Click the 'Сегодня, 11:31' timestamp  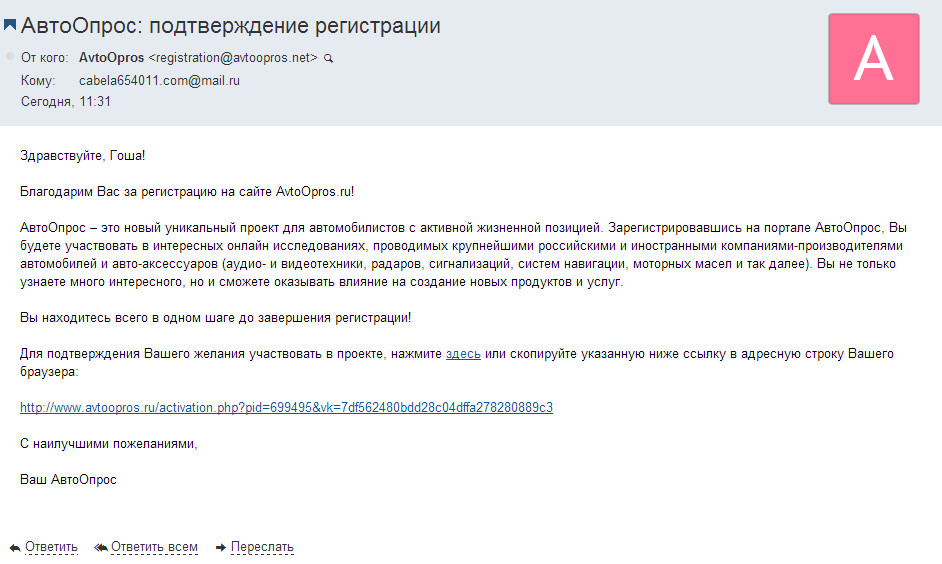(x=65, y=102)
